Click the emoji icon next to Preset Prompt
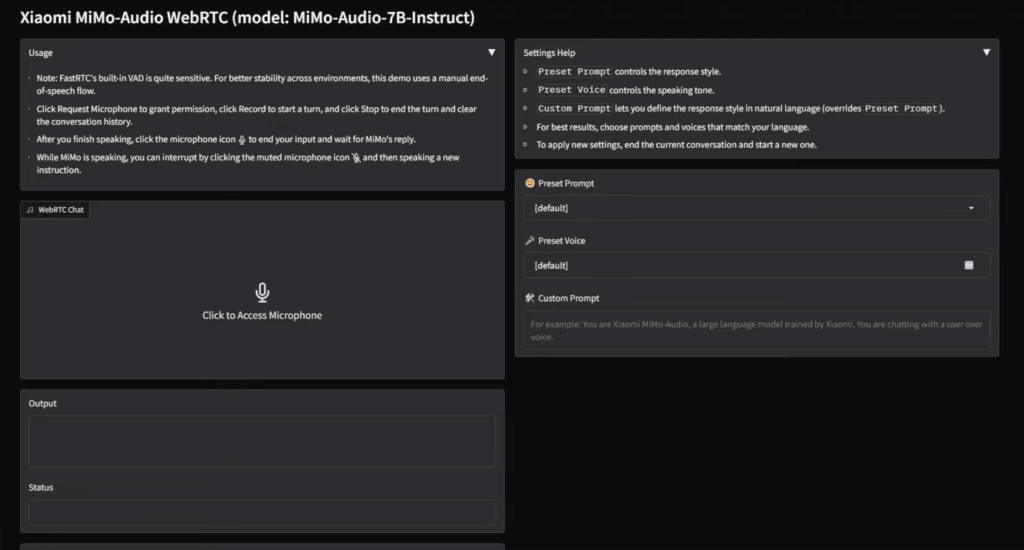The image size is (1024, 550). pyautogui.click(x=529, y=184)
